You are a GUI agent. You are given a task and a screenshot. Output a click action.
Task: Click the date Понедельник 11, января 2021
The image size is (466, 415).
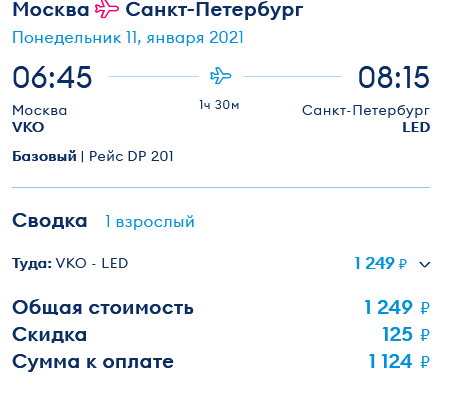(x=128, y=38)
